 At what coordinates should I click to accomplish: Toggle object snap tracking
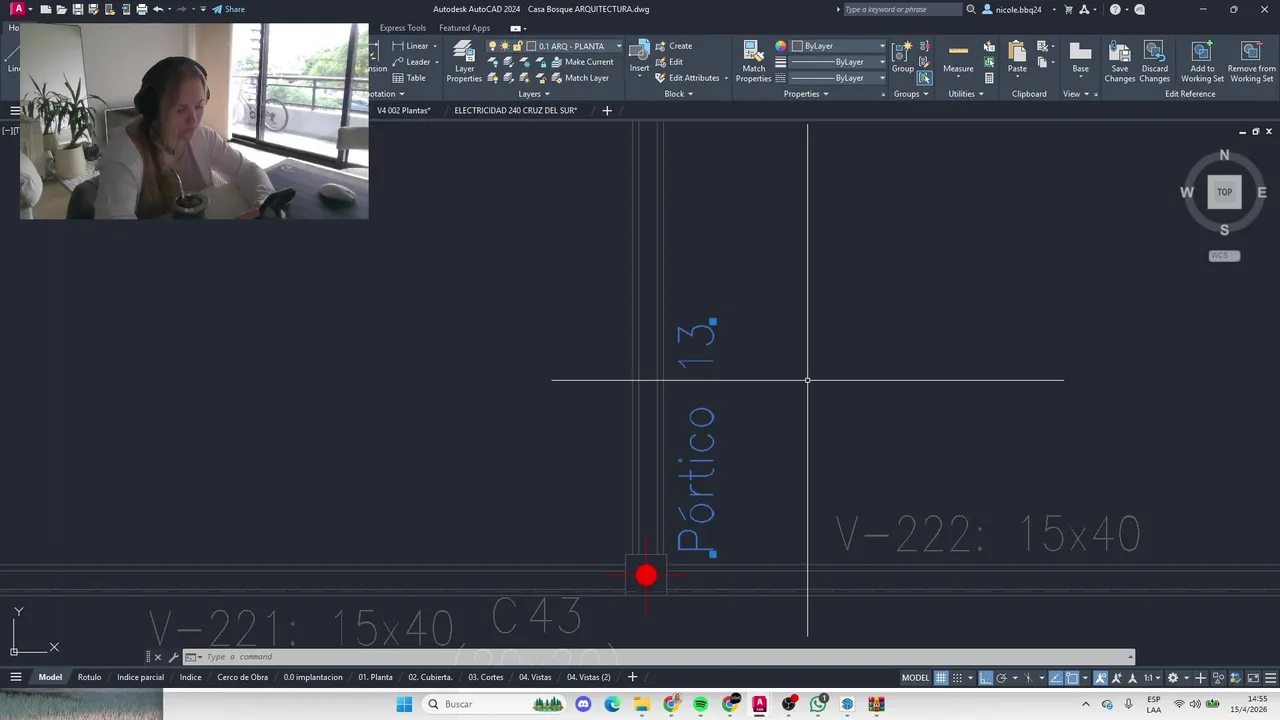tap(1055, 677)
